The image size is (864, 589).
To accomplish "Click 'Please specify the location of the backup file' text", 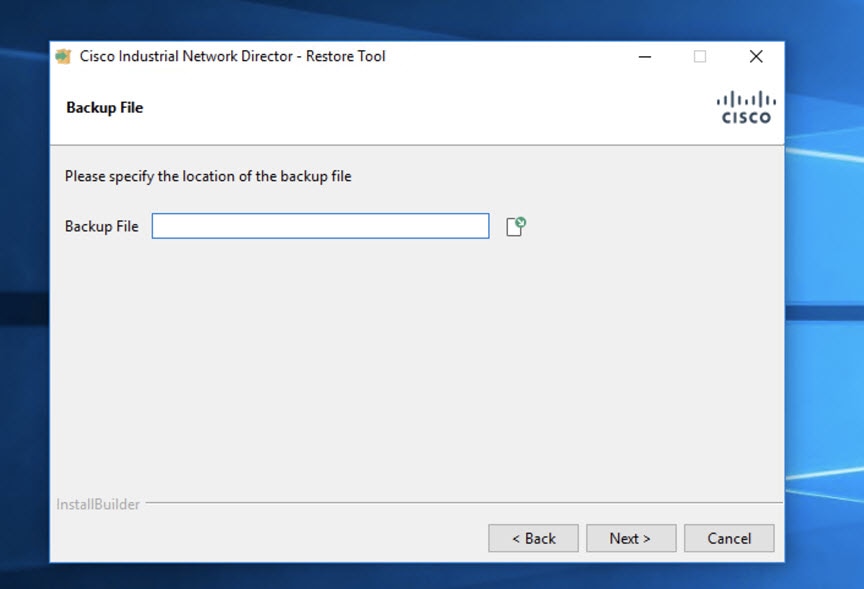I will tap(208, 176).
